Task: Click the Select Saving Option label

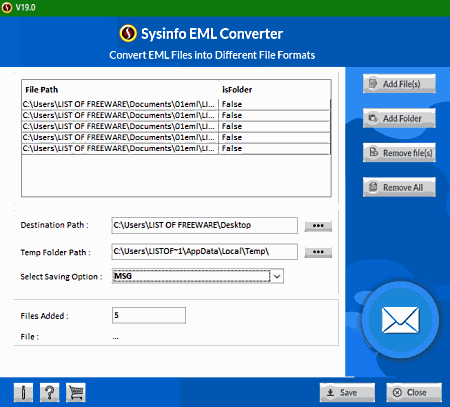Action: pos(61,277)
